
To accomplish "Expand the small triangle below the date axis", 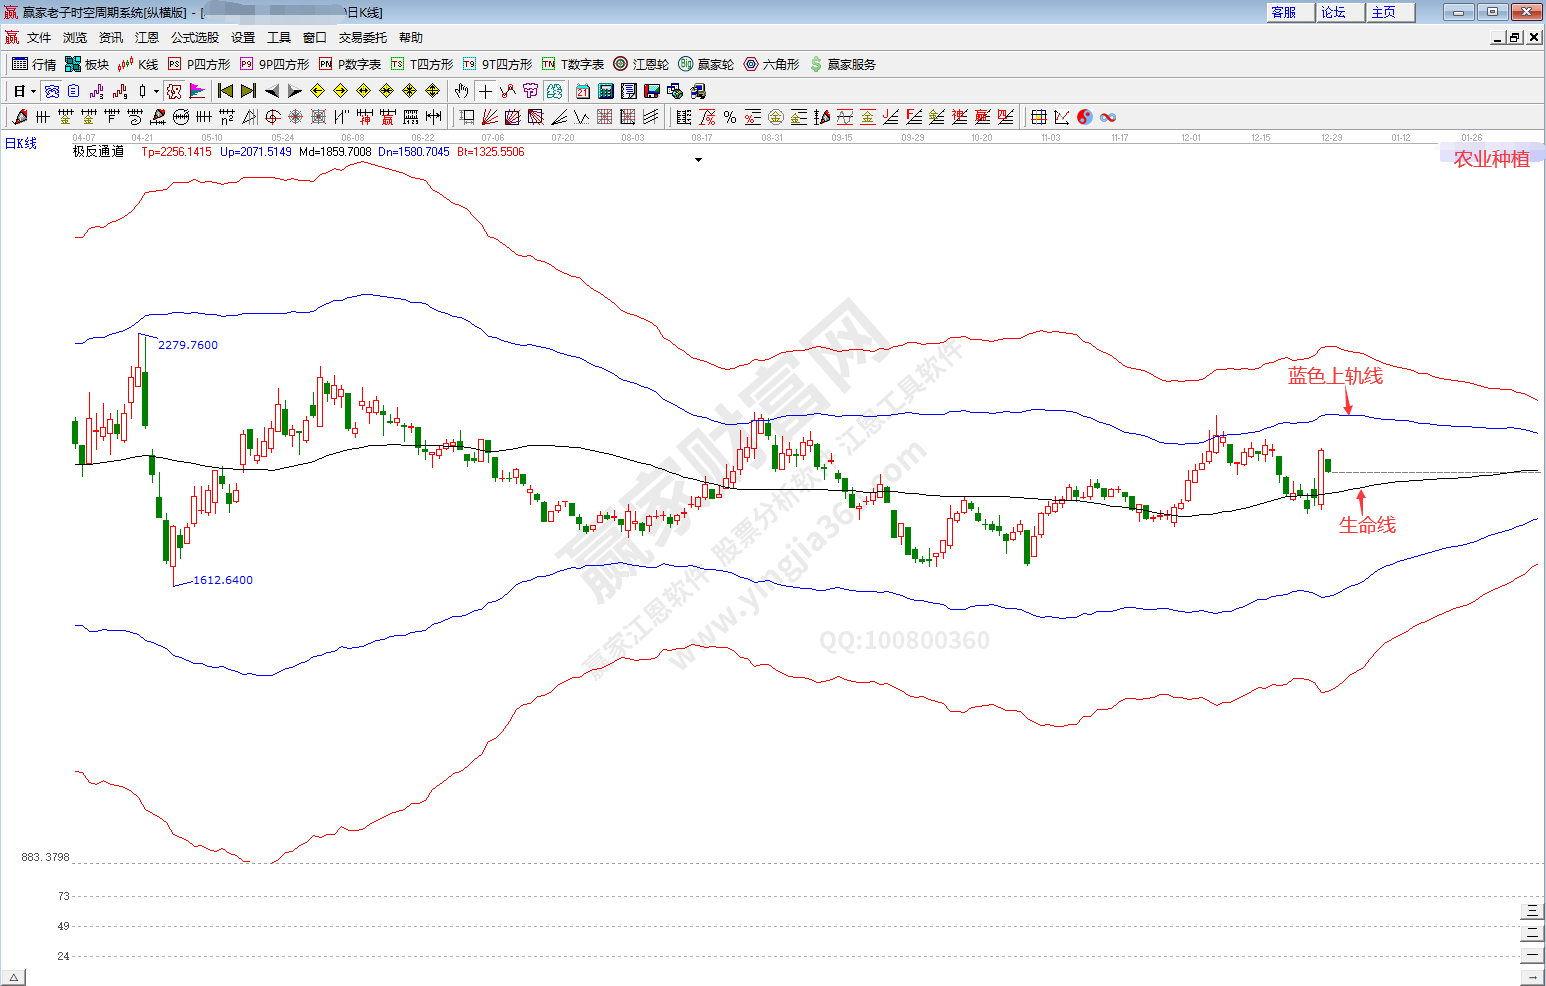I will 698,160.
